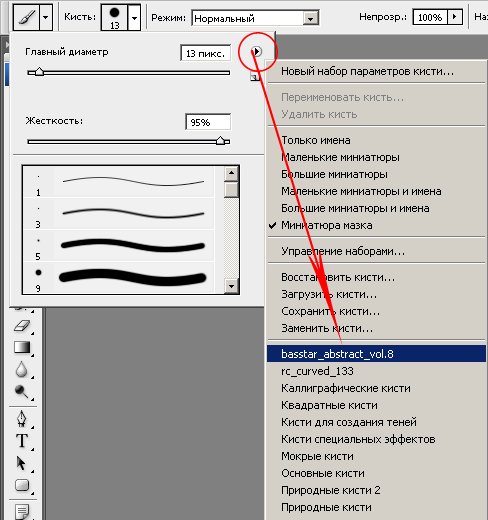Click the Жесткость hardness slider handle
The height and width of the screenshot is (520, 488).
220,140
